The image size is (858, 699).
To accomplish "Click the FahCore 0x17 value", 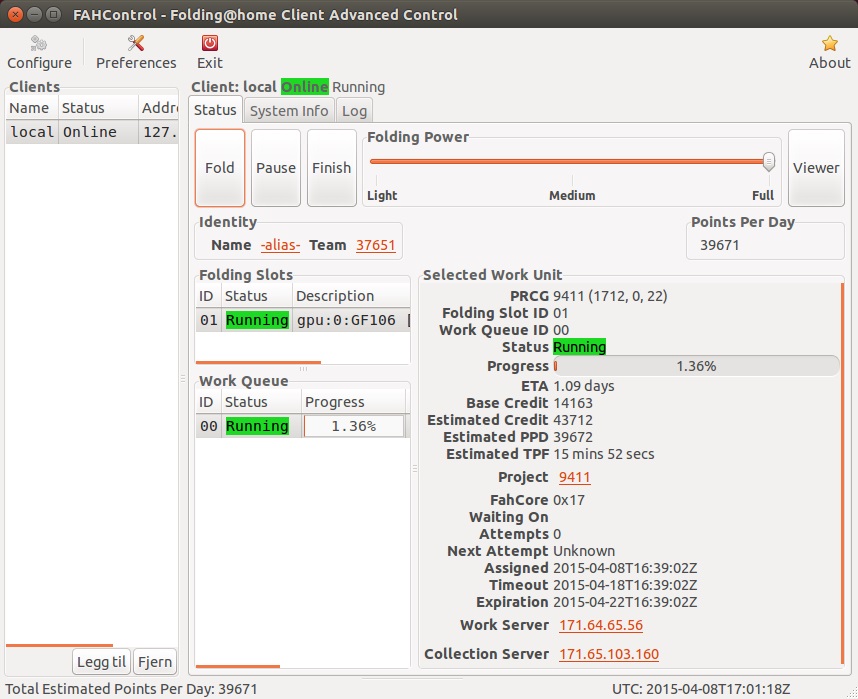I will click(569, 500).
